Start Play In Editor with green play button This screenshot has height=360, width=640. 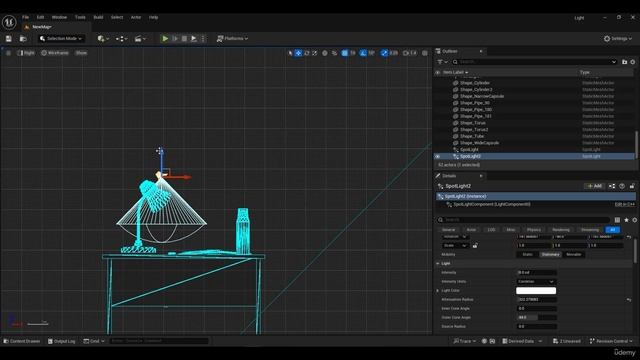click(x=165, y=38)
